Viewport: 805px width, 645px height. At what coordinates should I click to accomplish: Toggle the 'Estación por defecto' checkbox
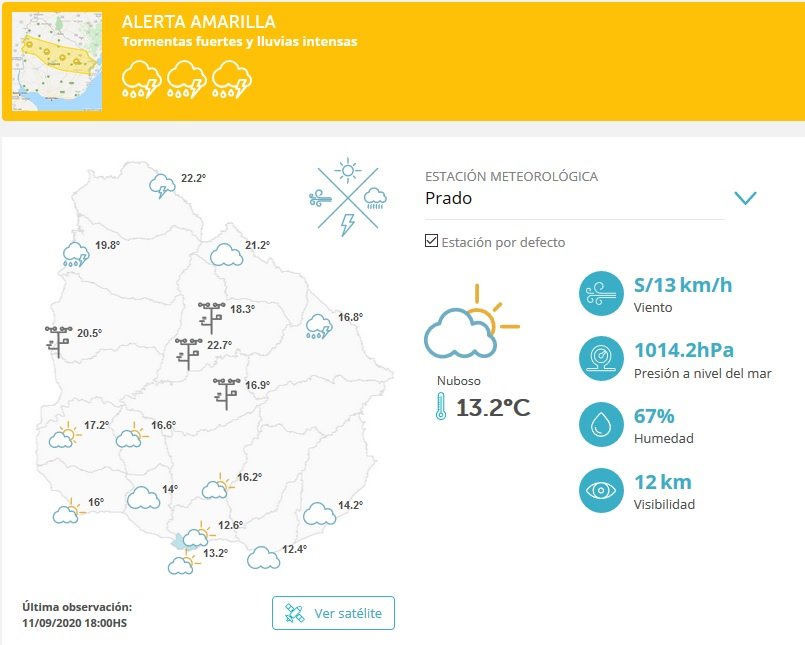(432, 242)
